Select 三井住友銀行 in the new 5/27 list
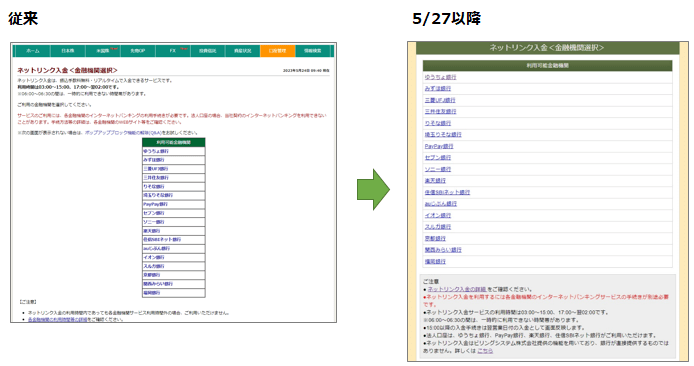 [440, 112]
